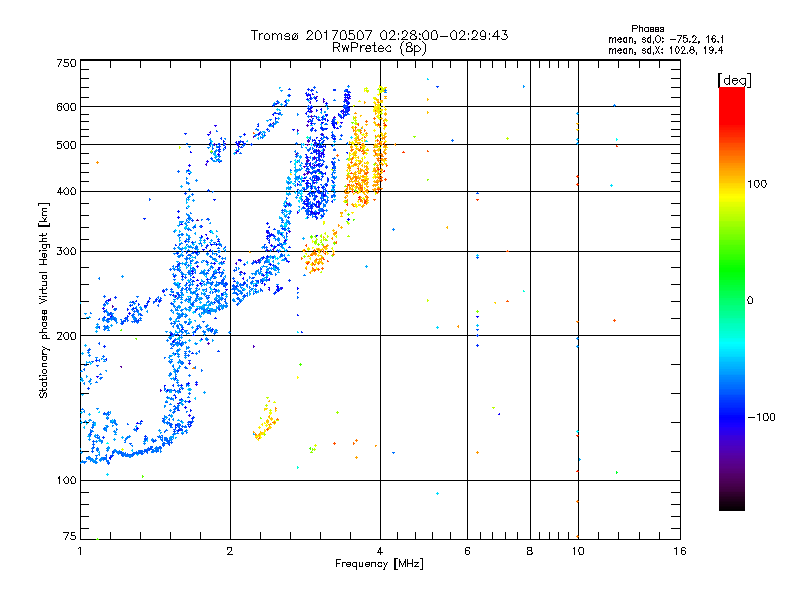Screen dimensions: 800x600
Task: Click the y-axis label "750"
Action: pyautogui.click(x=66, y=63)
